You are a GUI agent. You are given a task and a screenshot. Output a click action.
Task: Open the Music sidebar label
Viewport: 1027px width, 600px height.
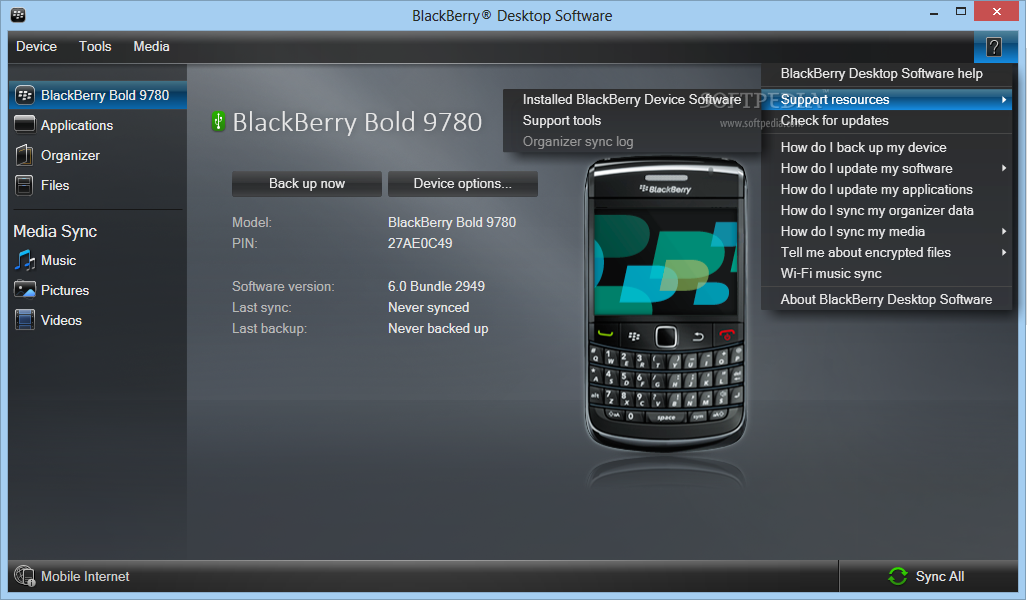pyautogui.click(x=58, y=261)
